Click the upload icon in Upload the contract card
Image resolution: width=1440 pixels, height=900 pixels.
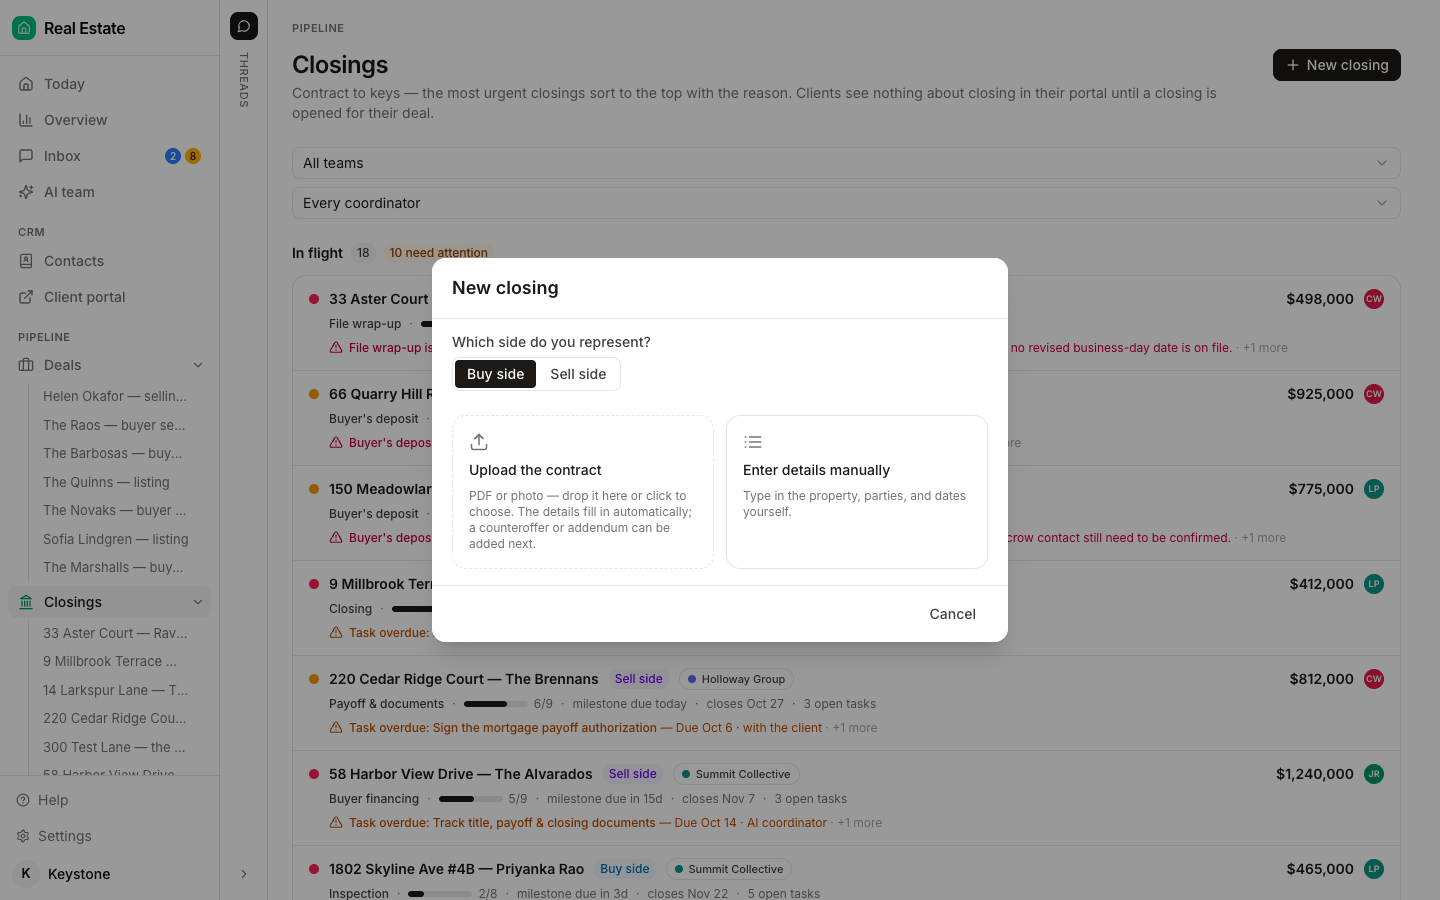(479, 442)
